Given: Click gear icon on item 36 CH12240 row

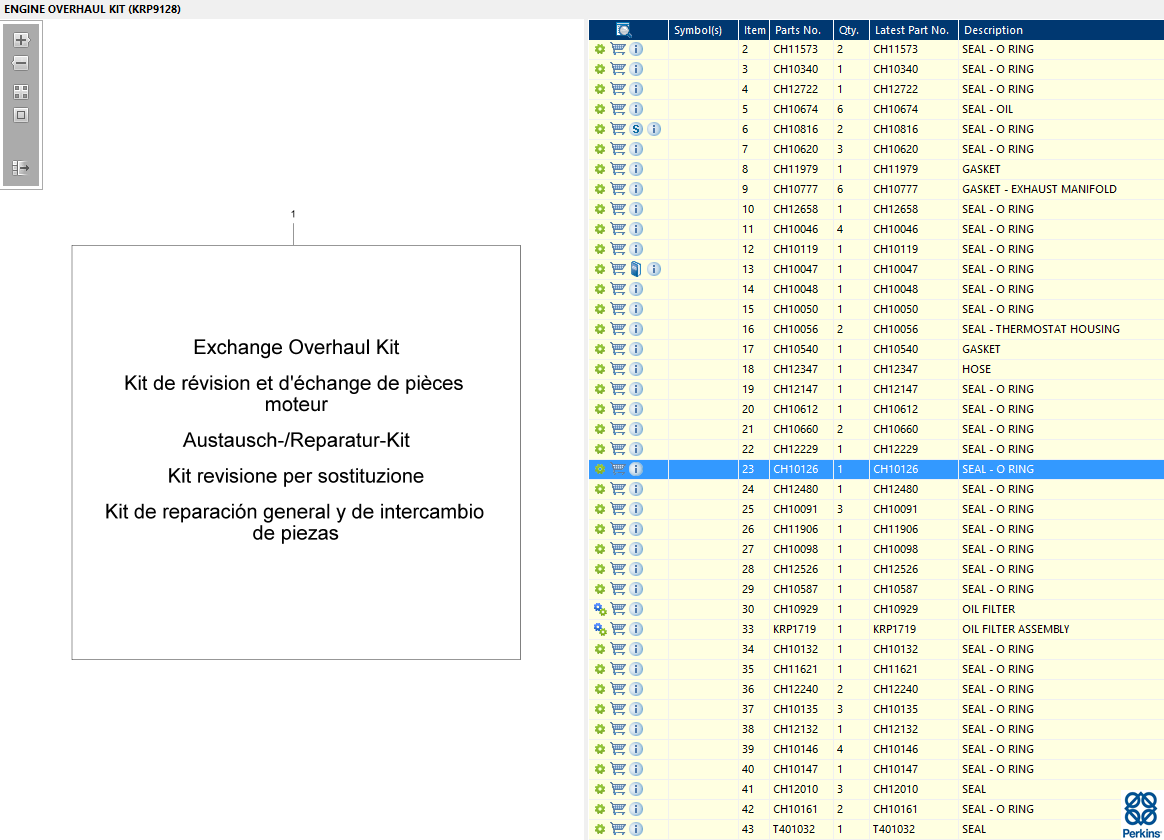Looking at the screenshot, I should [600, 689].
